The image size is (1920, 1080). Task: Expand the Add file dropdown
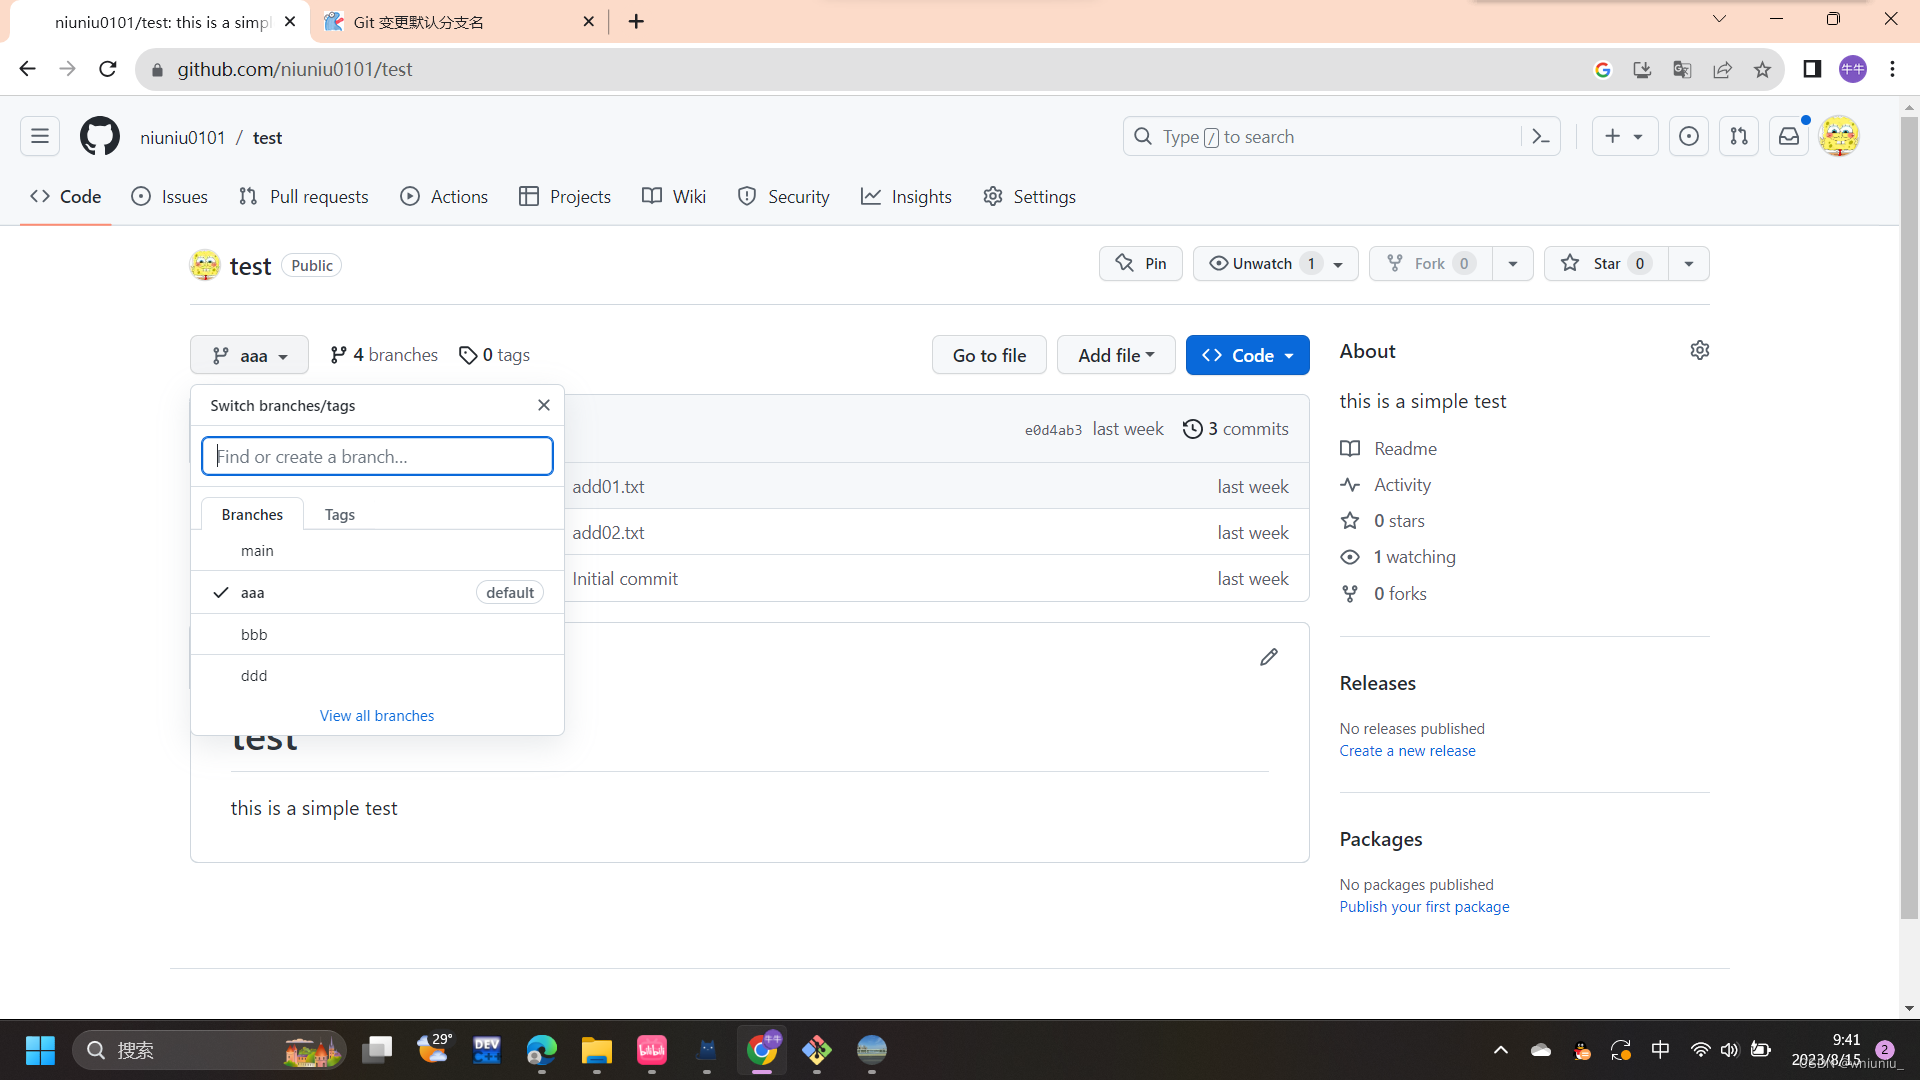[1116, 355]
